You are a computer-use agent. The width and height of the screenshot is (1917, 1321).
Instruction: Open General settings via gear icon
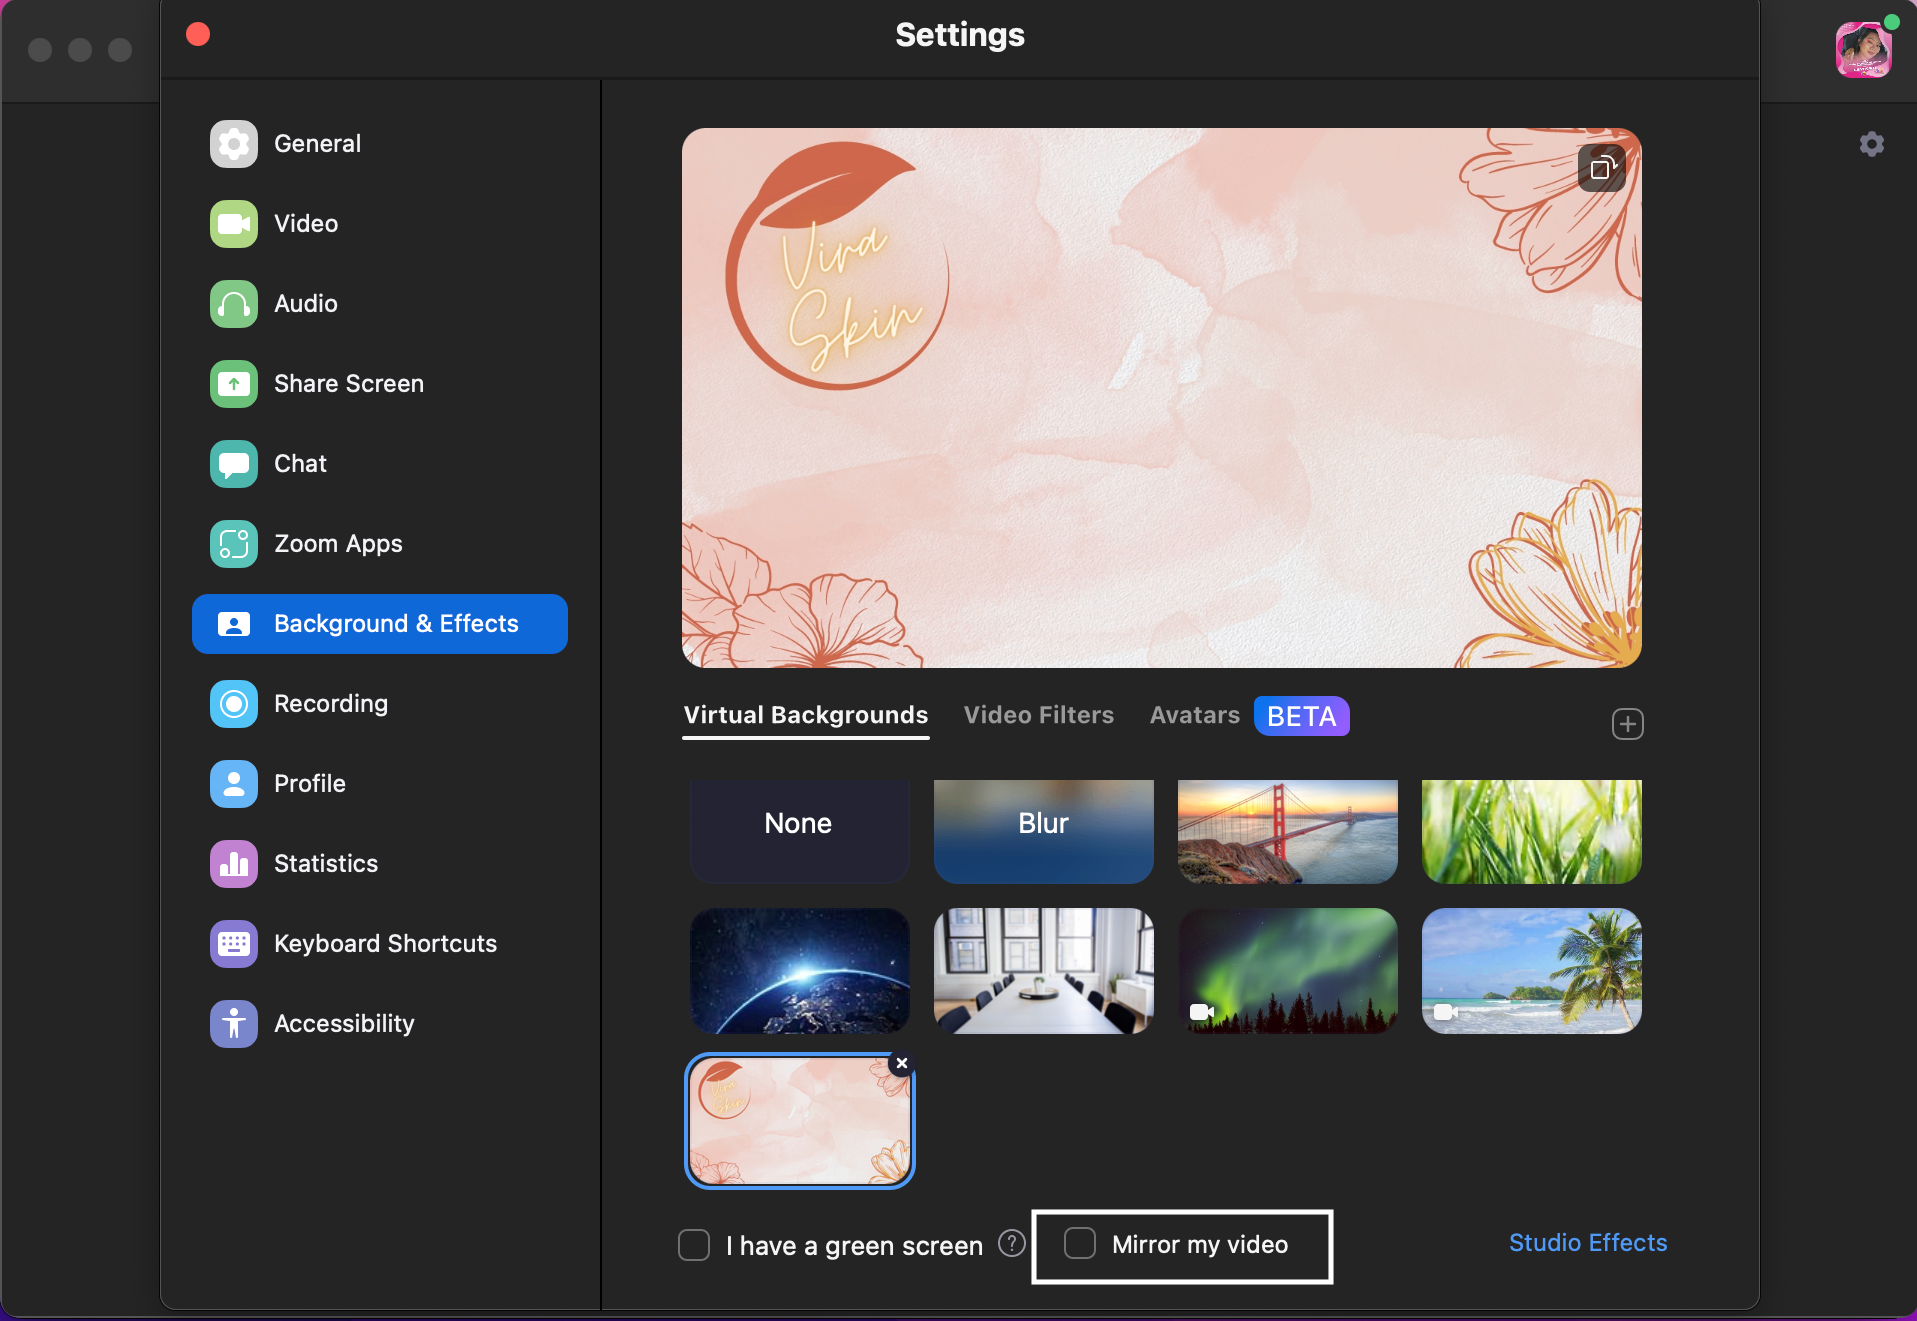point(233,144)
